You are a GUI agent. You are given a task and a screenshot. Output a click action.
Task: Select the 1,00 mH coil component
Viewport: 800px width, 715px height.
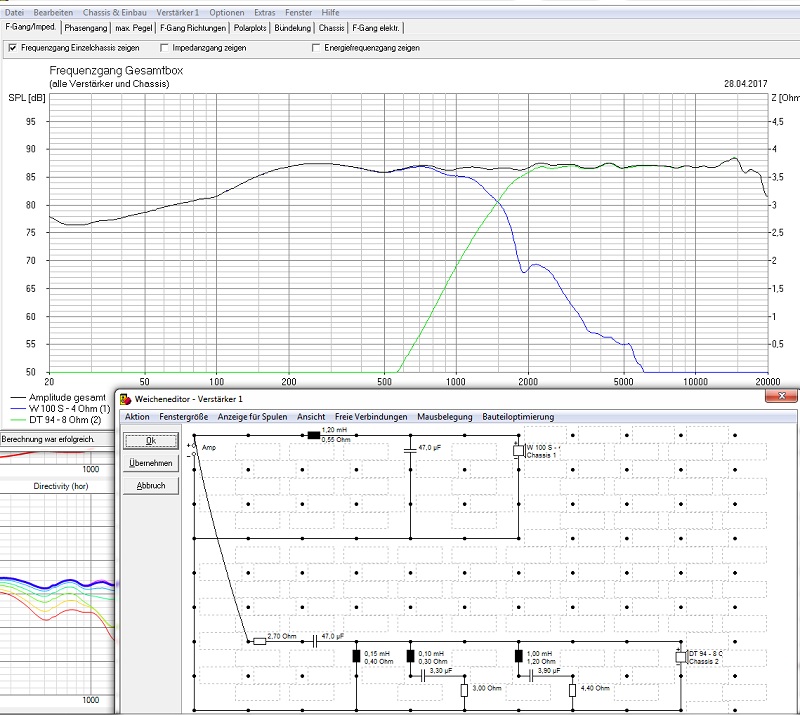tap(519, 656)
